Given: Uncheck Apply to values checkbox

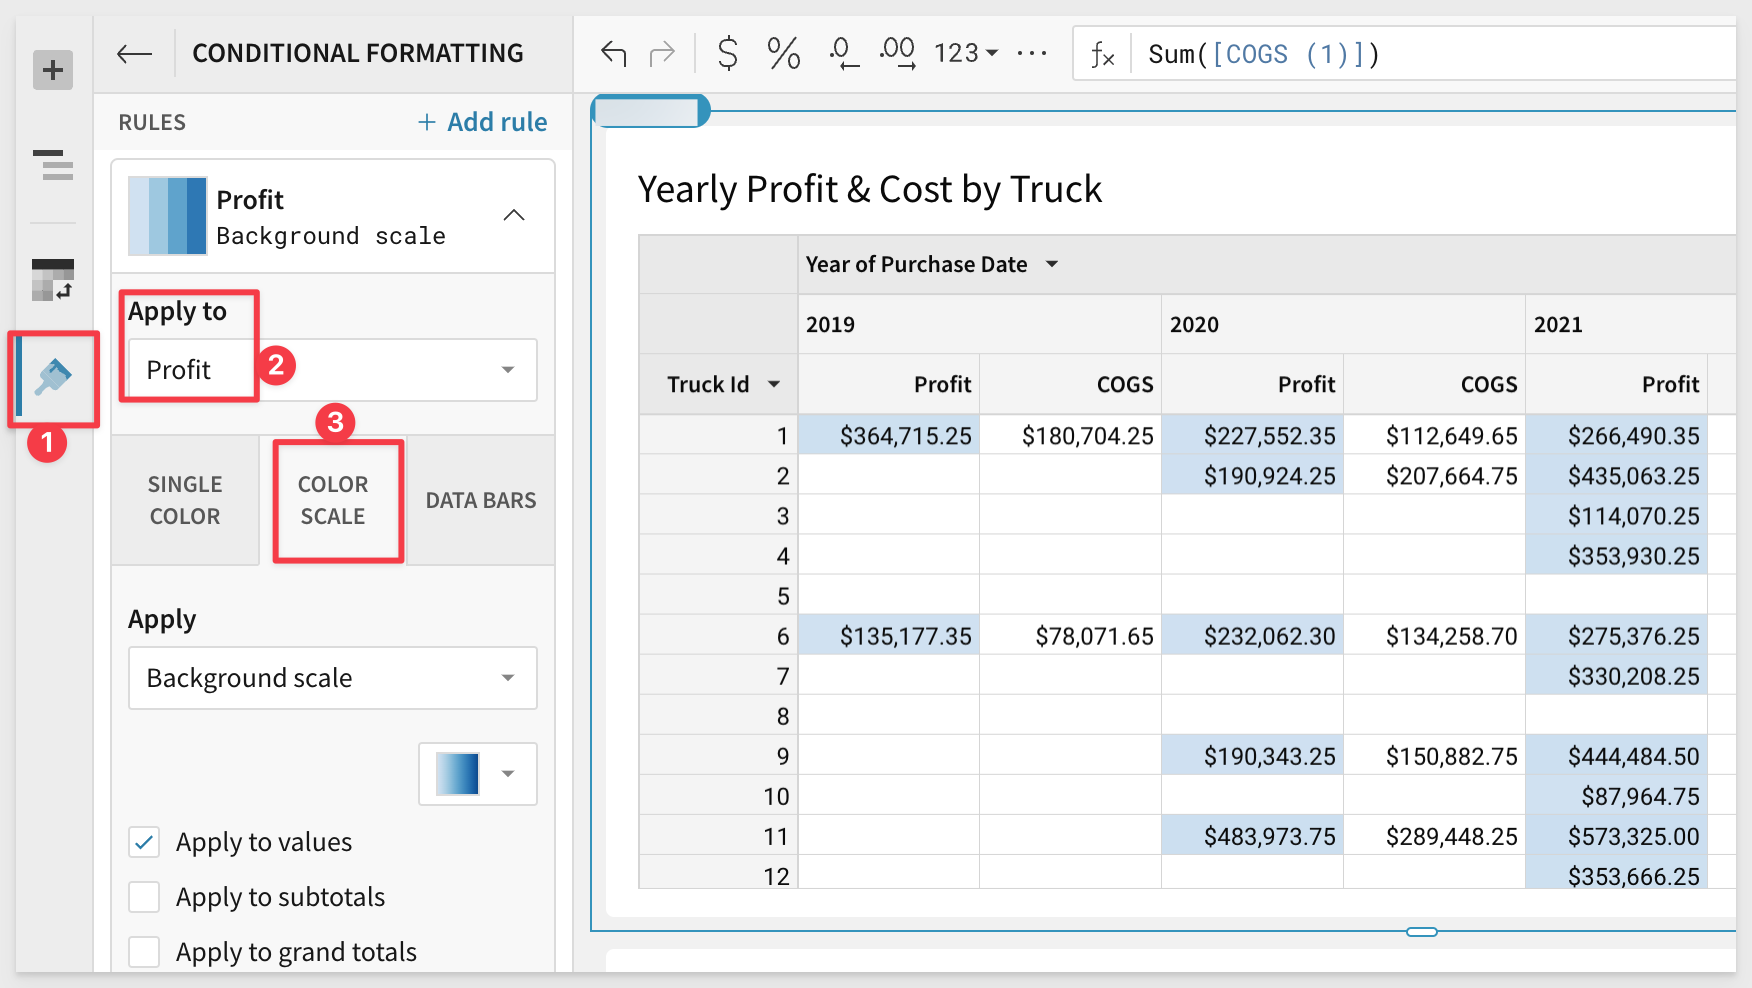Looking at the screenshot, I should 145,842.
